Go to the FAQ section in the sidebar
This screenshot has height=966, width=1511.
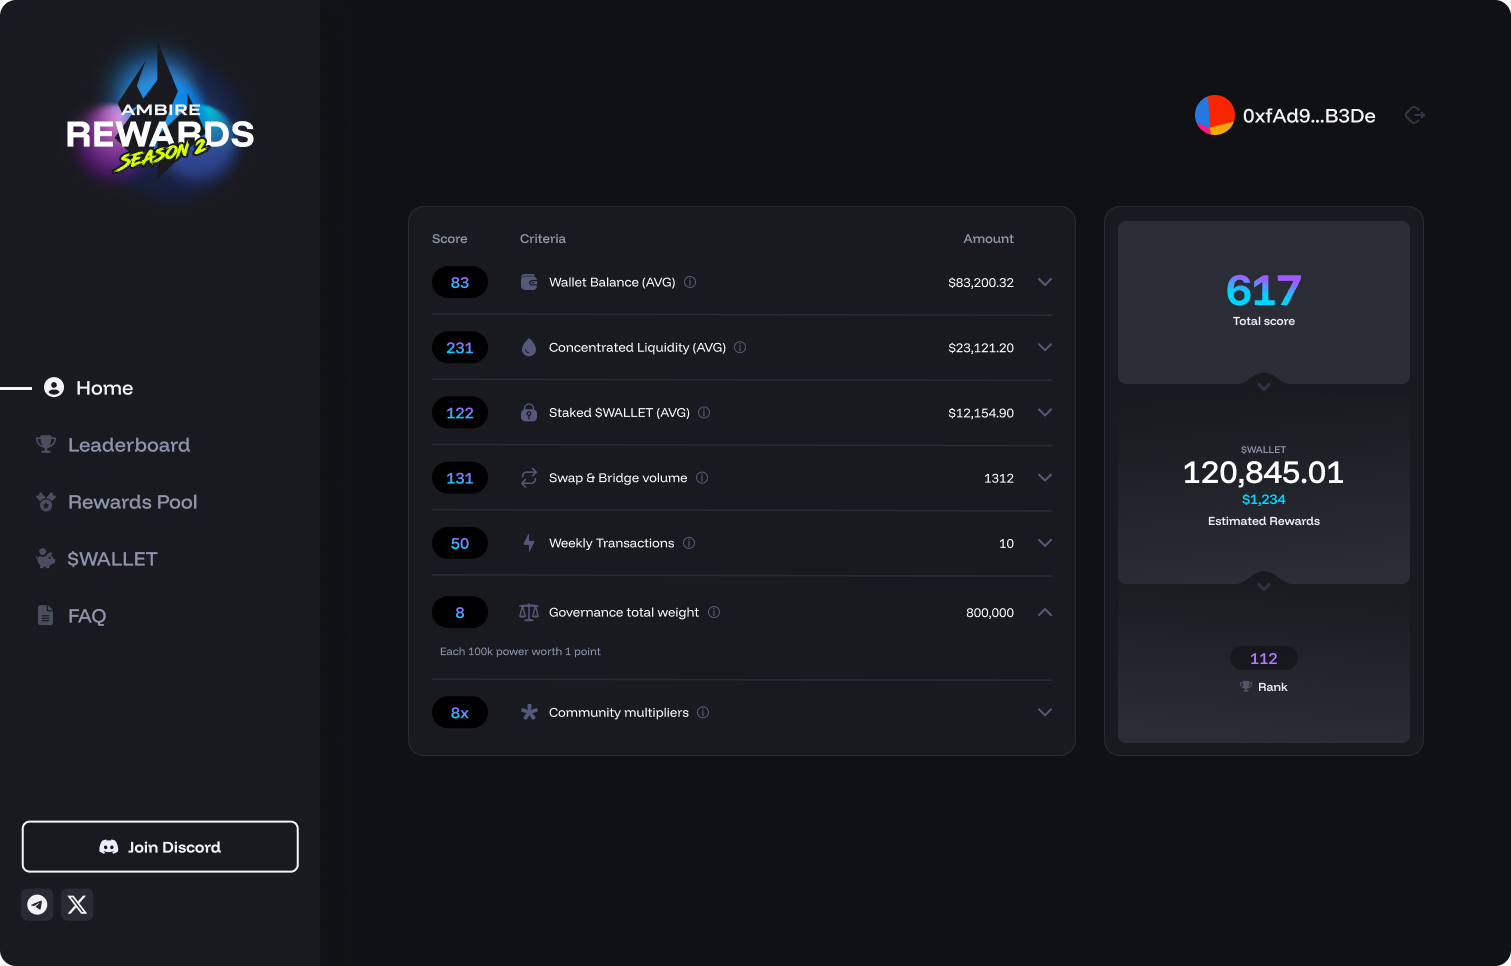(86, 615)
